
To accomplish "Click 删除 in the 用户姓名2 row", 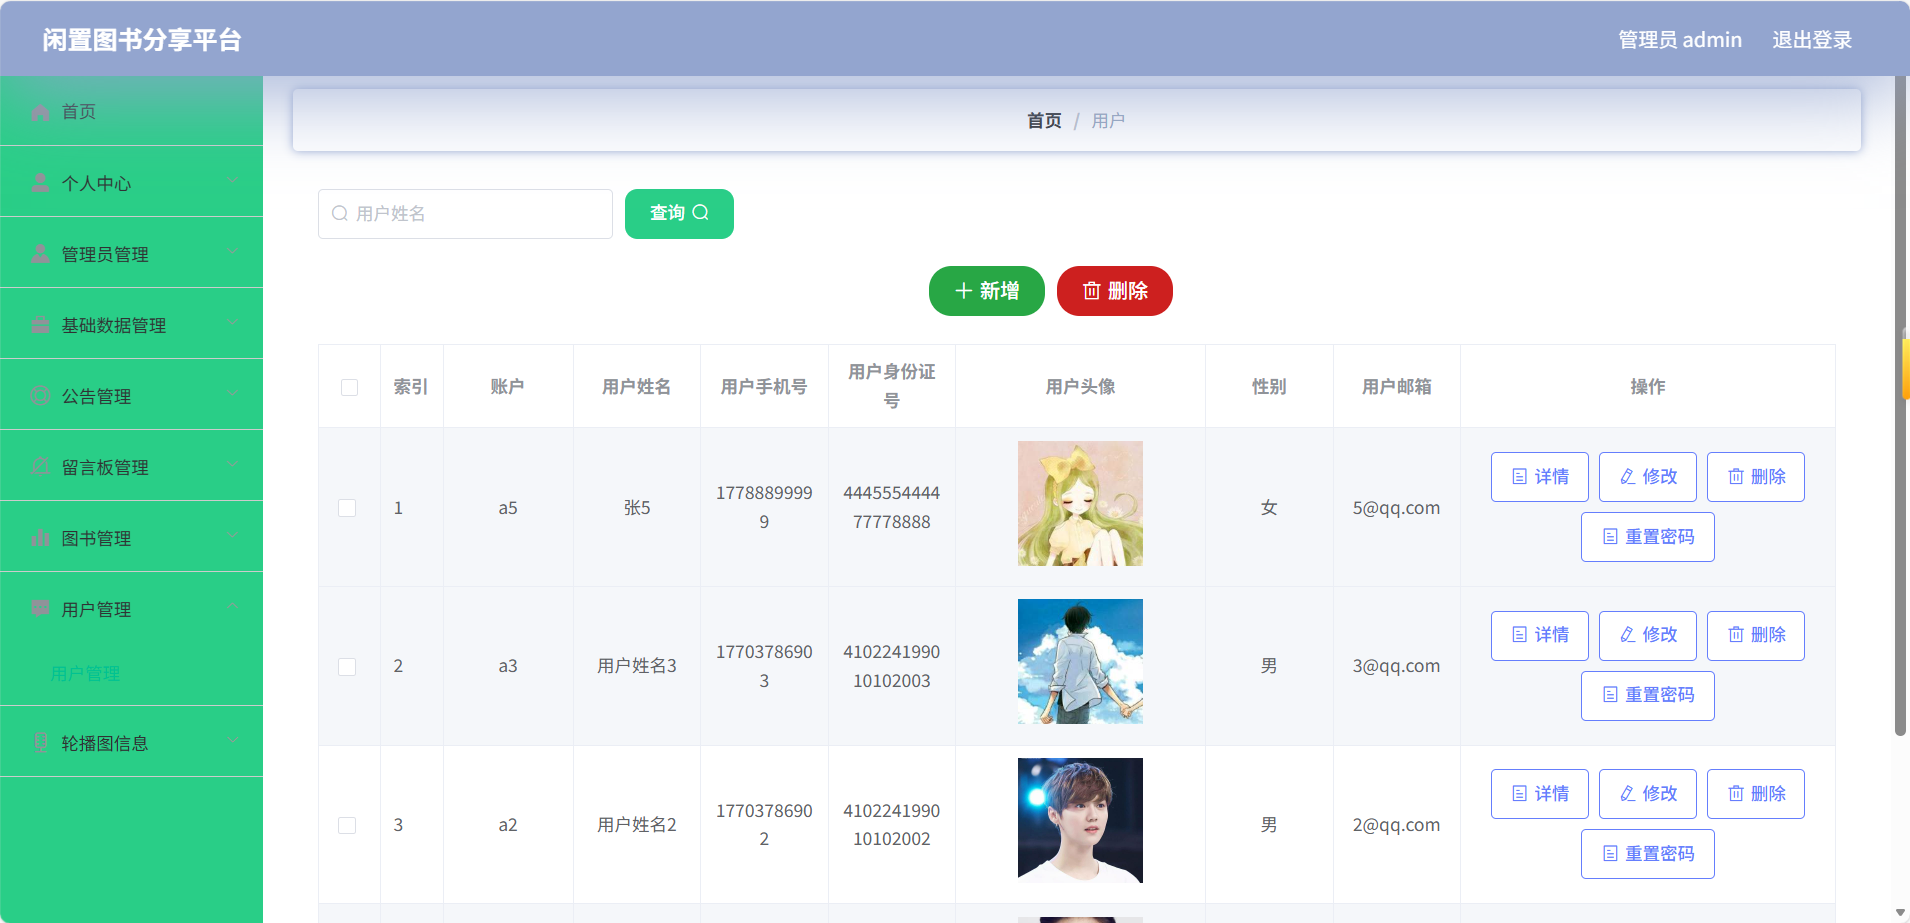I will pos(1756,794).
